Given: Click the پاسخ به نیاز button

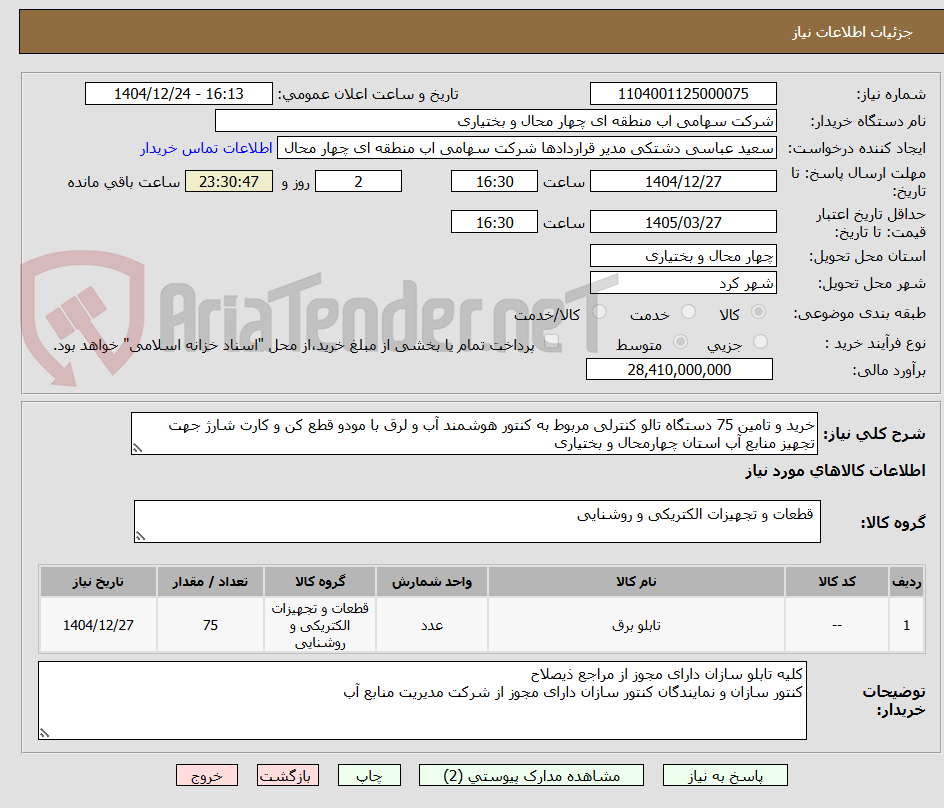Looking at the screenshot, I should (725, 775).
